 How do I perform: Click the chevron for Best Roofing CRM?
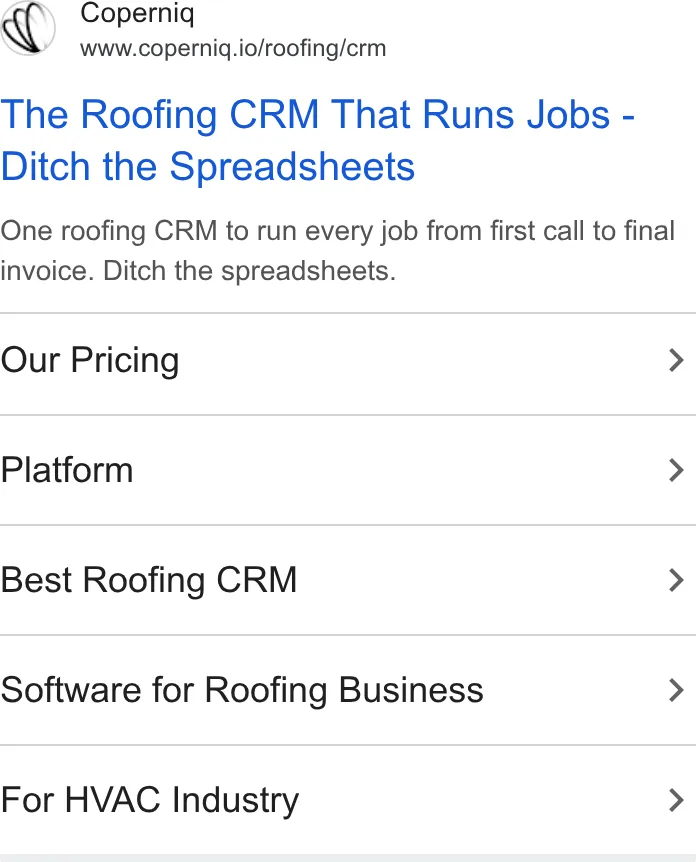676,581
